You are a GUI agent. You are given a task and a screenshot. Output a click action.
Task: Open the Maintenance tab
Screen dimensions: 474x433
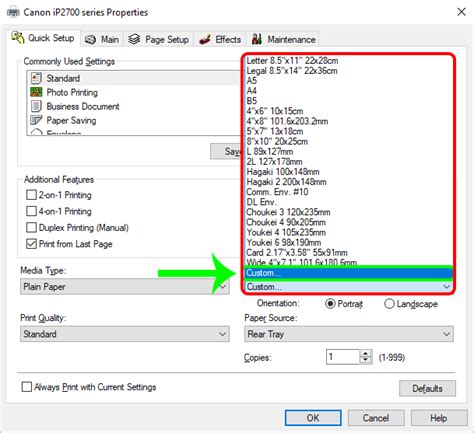click(283, 40)
